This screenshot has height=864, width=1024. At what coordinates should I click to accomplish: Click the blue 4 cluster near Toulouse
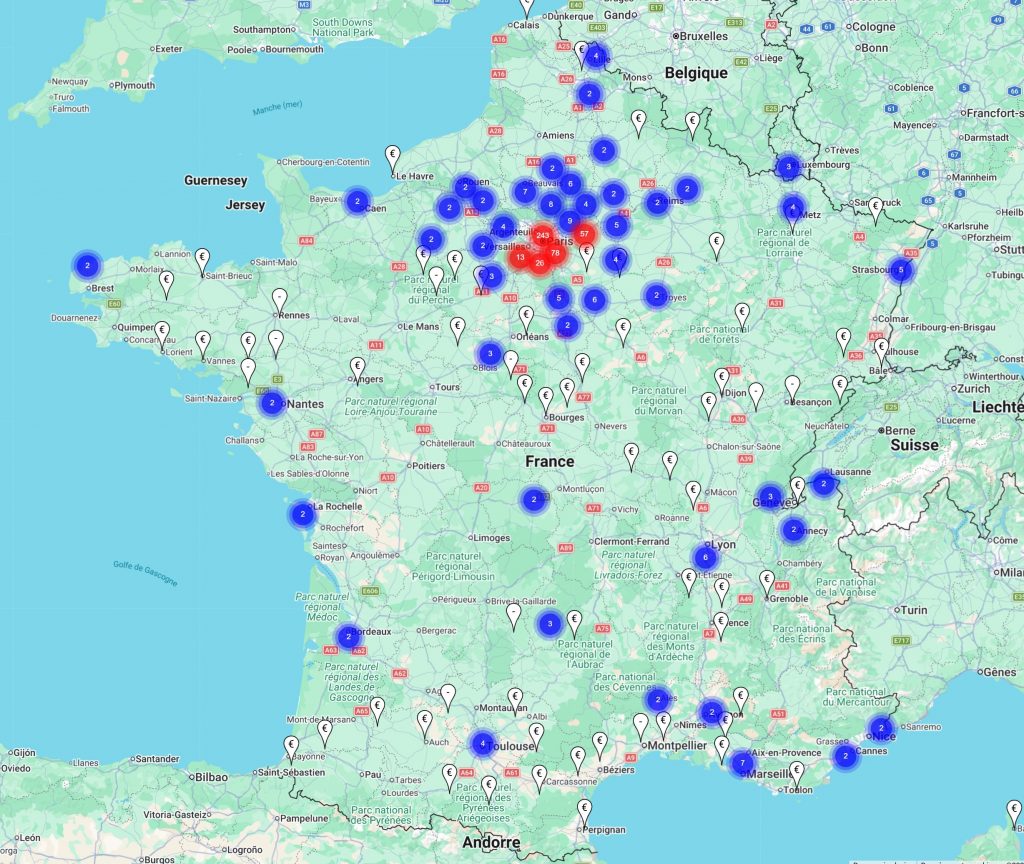pyautogui.click(x=482, y=743)
